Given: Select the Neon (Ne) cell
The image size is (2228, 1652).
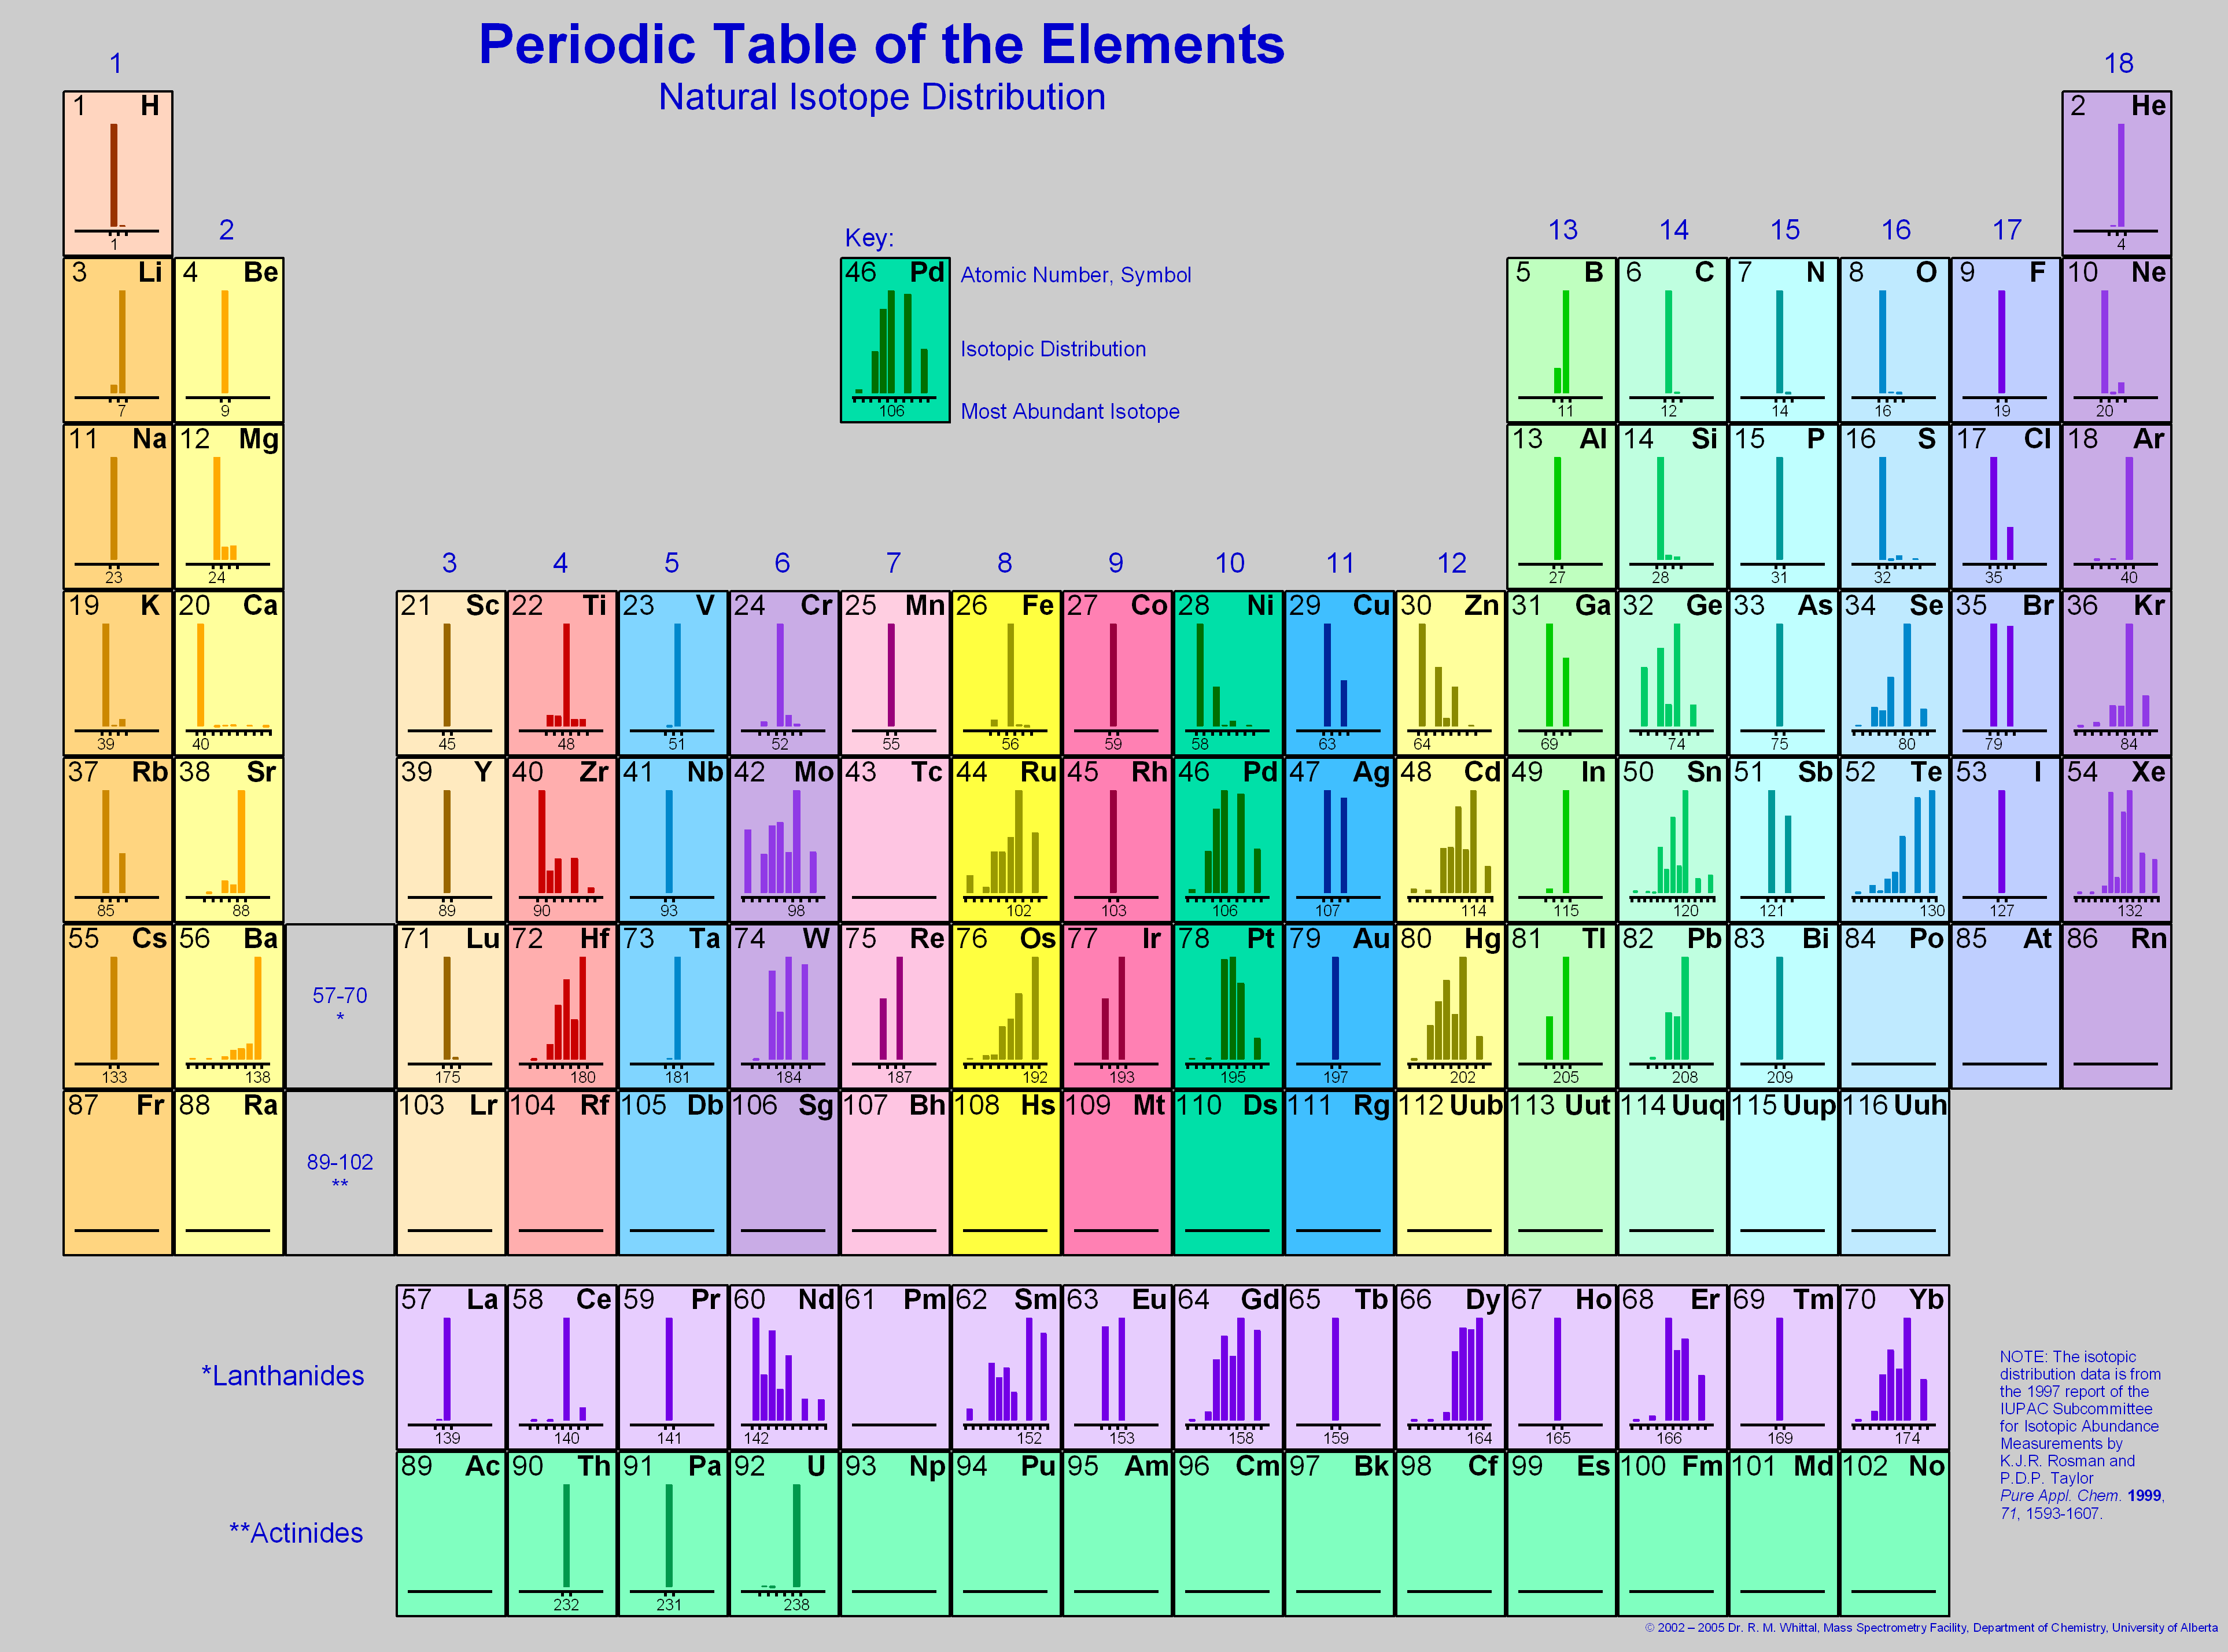Looking at the screenshot, I should (2117, 340).
